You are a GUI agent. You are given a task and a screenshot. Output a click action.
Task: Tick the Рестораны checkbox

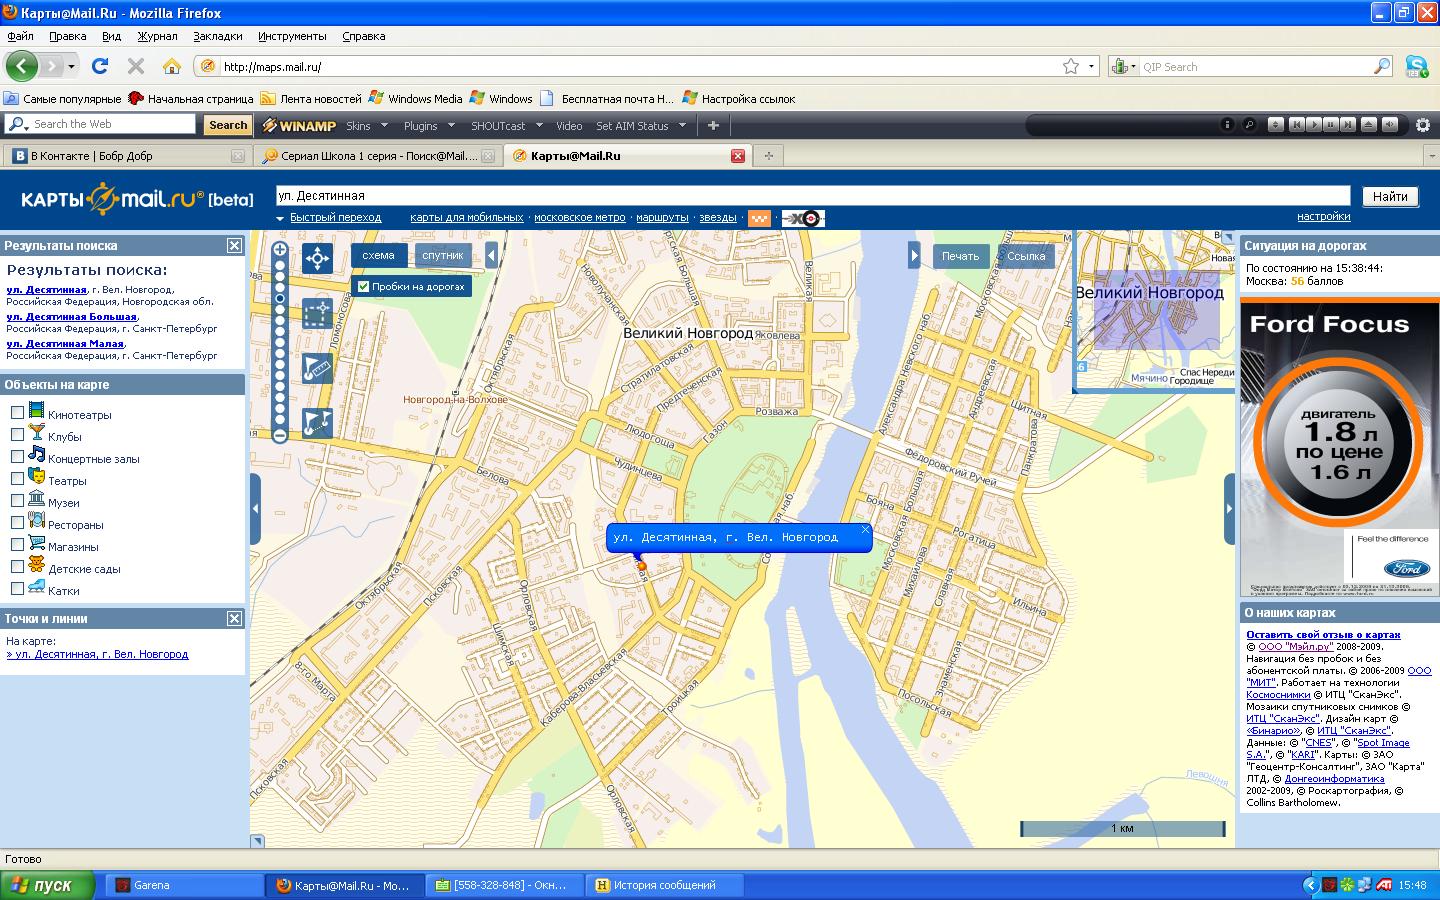coord(17,522)
